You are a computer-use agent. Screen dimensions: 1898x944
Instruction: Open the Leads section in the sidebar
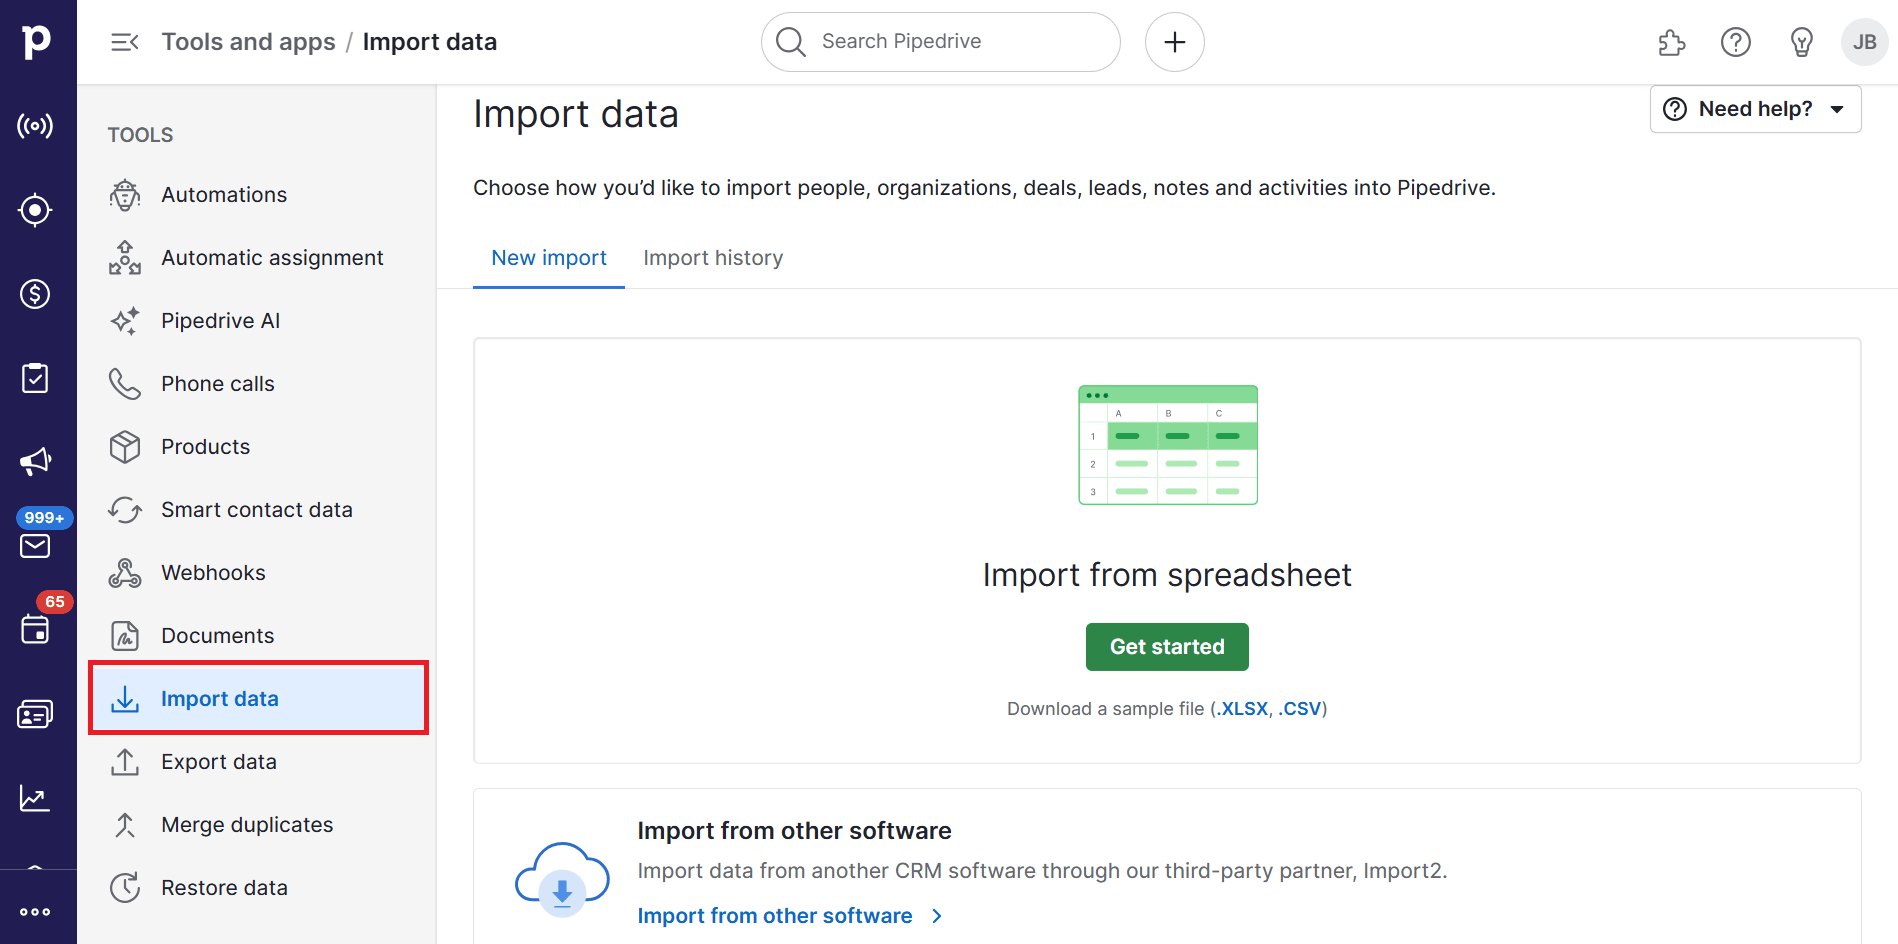tap(36, 126)
